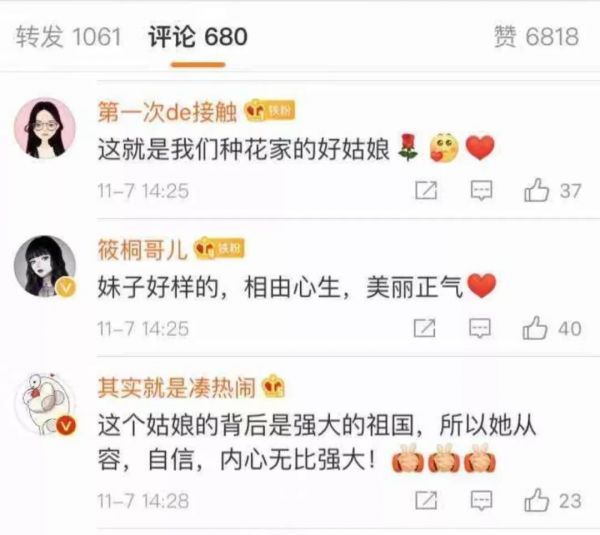
Task: Open 筱桐哥儿 user profile name
Action: pos(142,250)
